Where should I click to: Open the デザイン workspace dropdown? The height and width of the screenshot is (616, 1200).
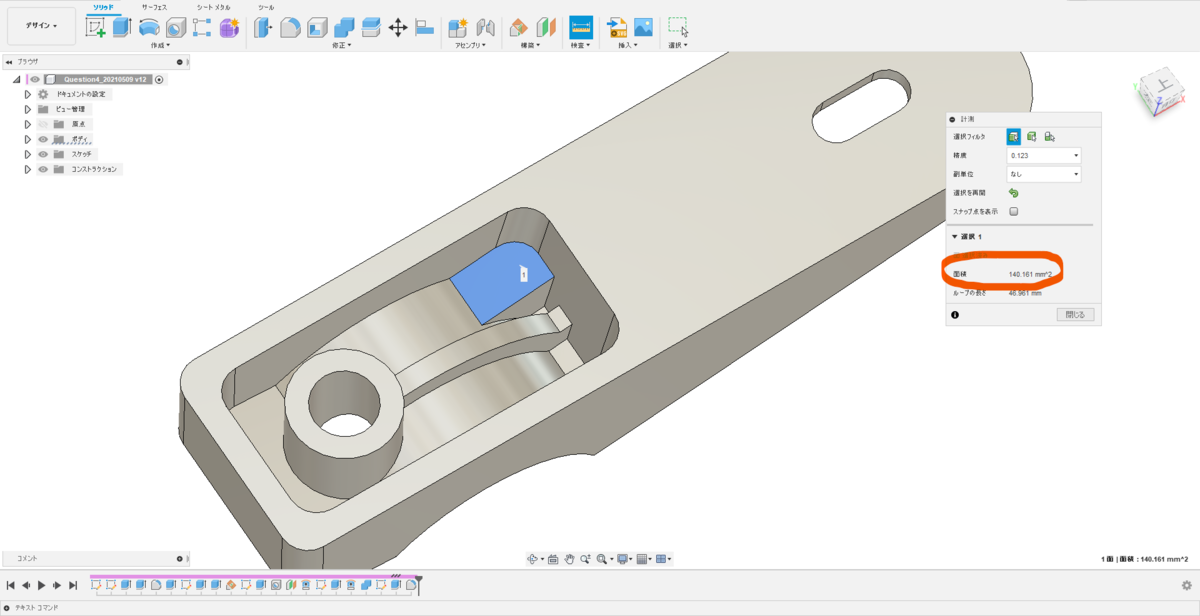(x=41, y=26)
